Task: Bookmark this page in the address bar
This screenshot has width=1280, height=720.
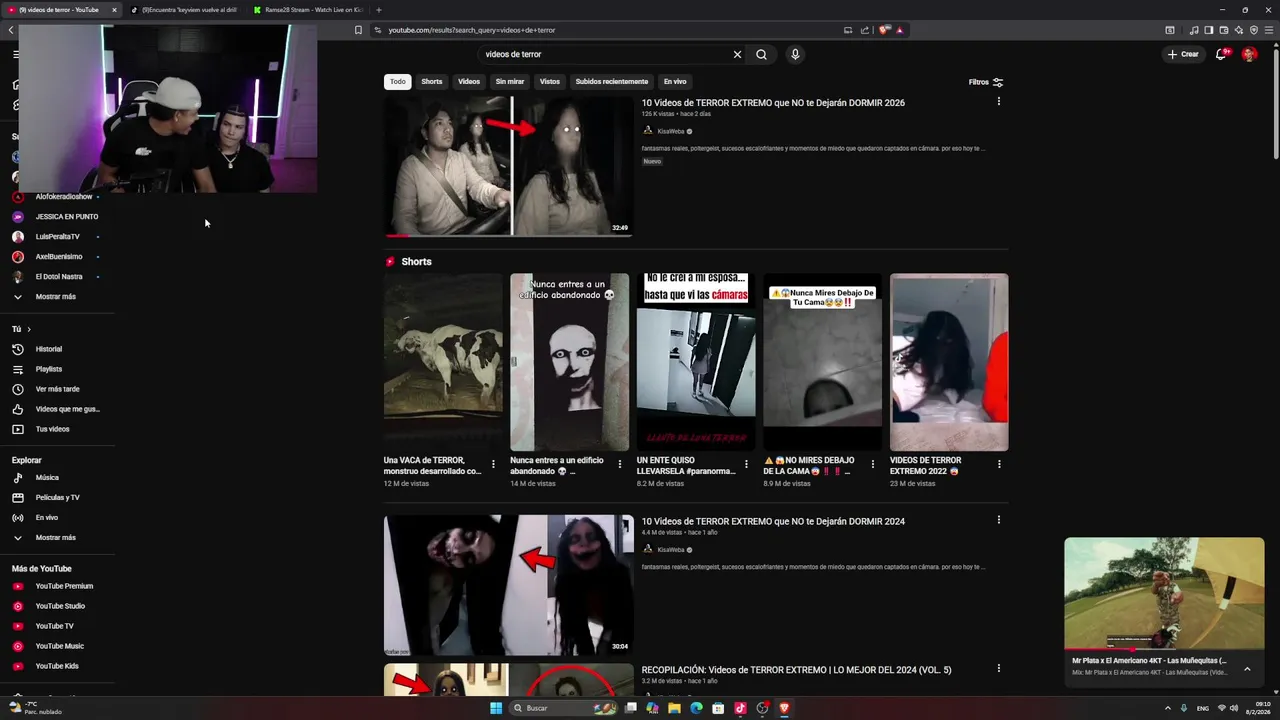Action: [x=358, y=30]
